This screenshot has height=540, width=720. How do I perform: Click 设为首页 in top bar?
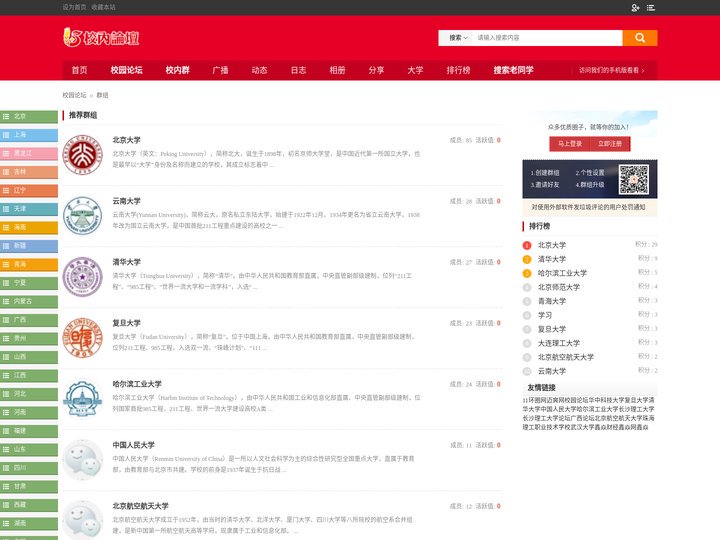(74, 7)
